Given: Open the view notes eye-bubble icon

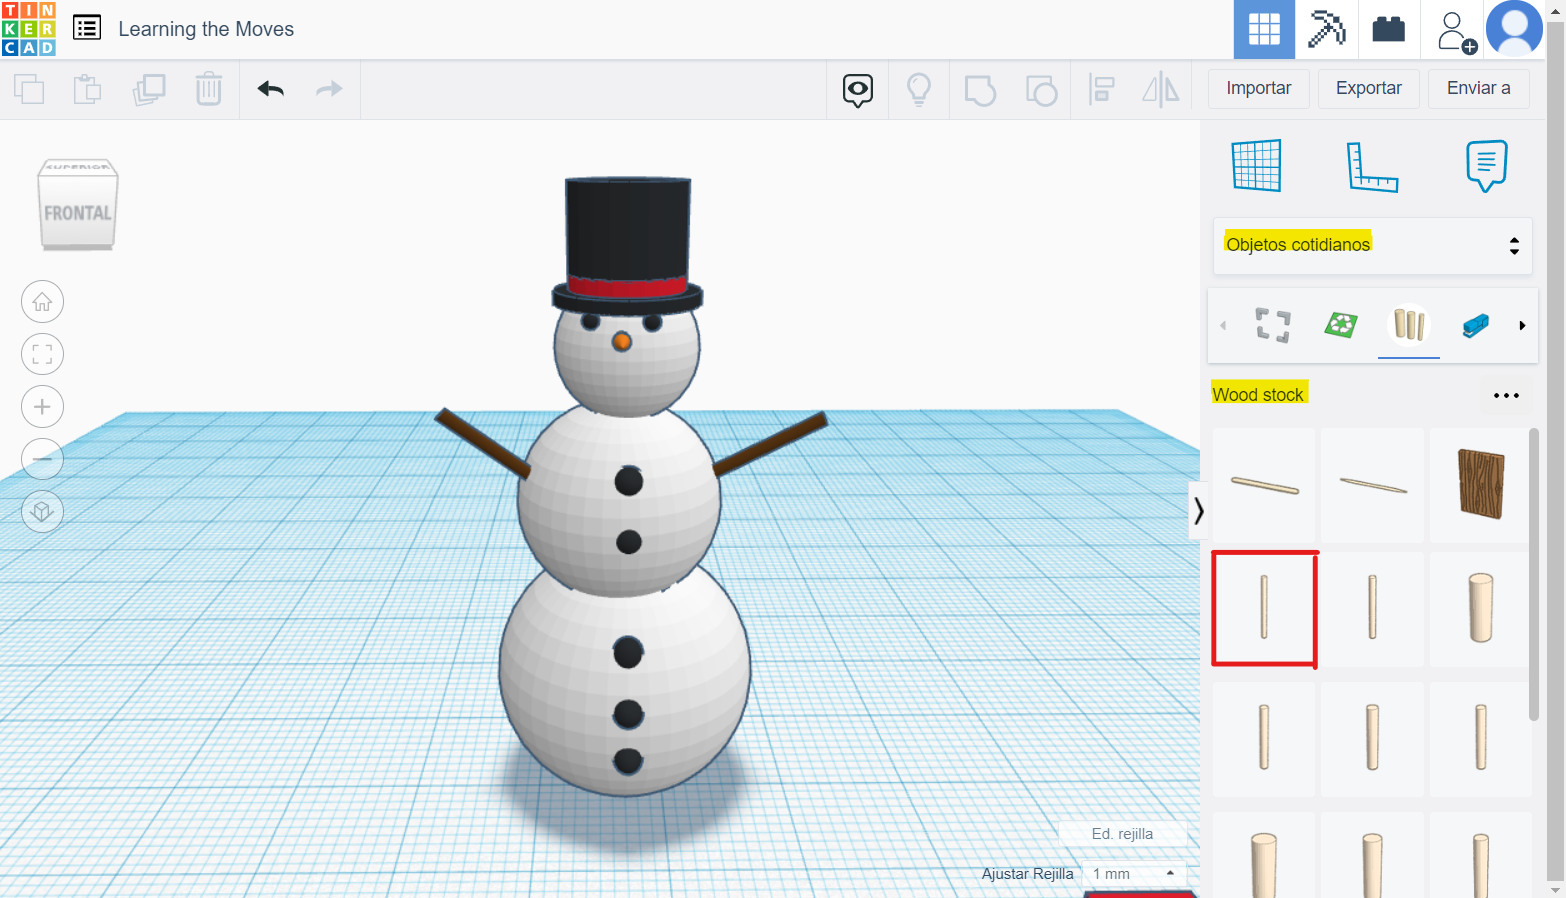Looking at the screenshot, I should tap(858, 90).
